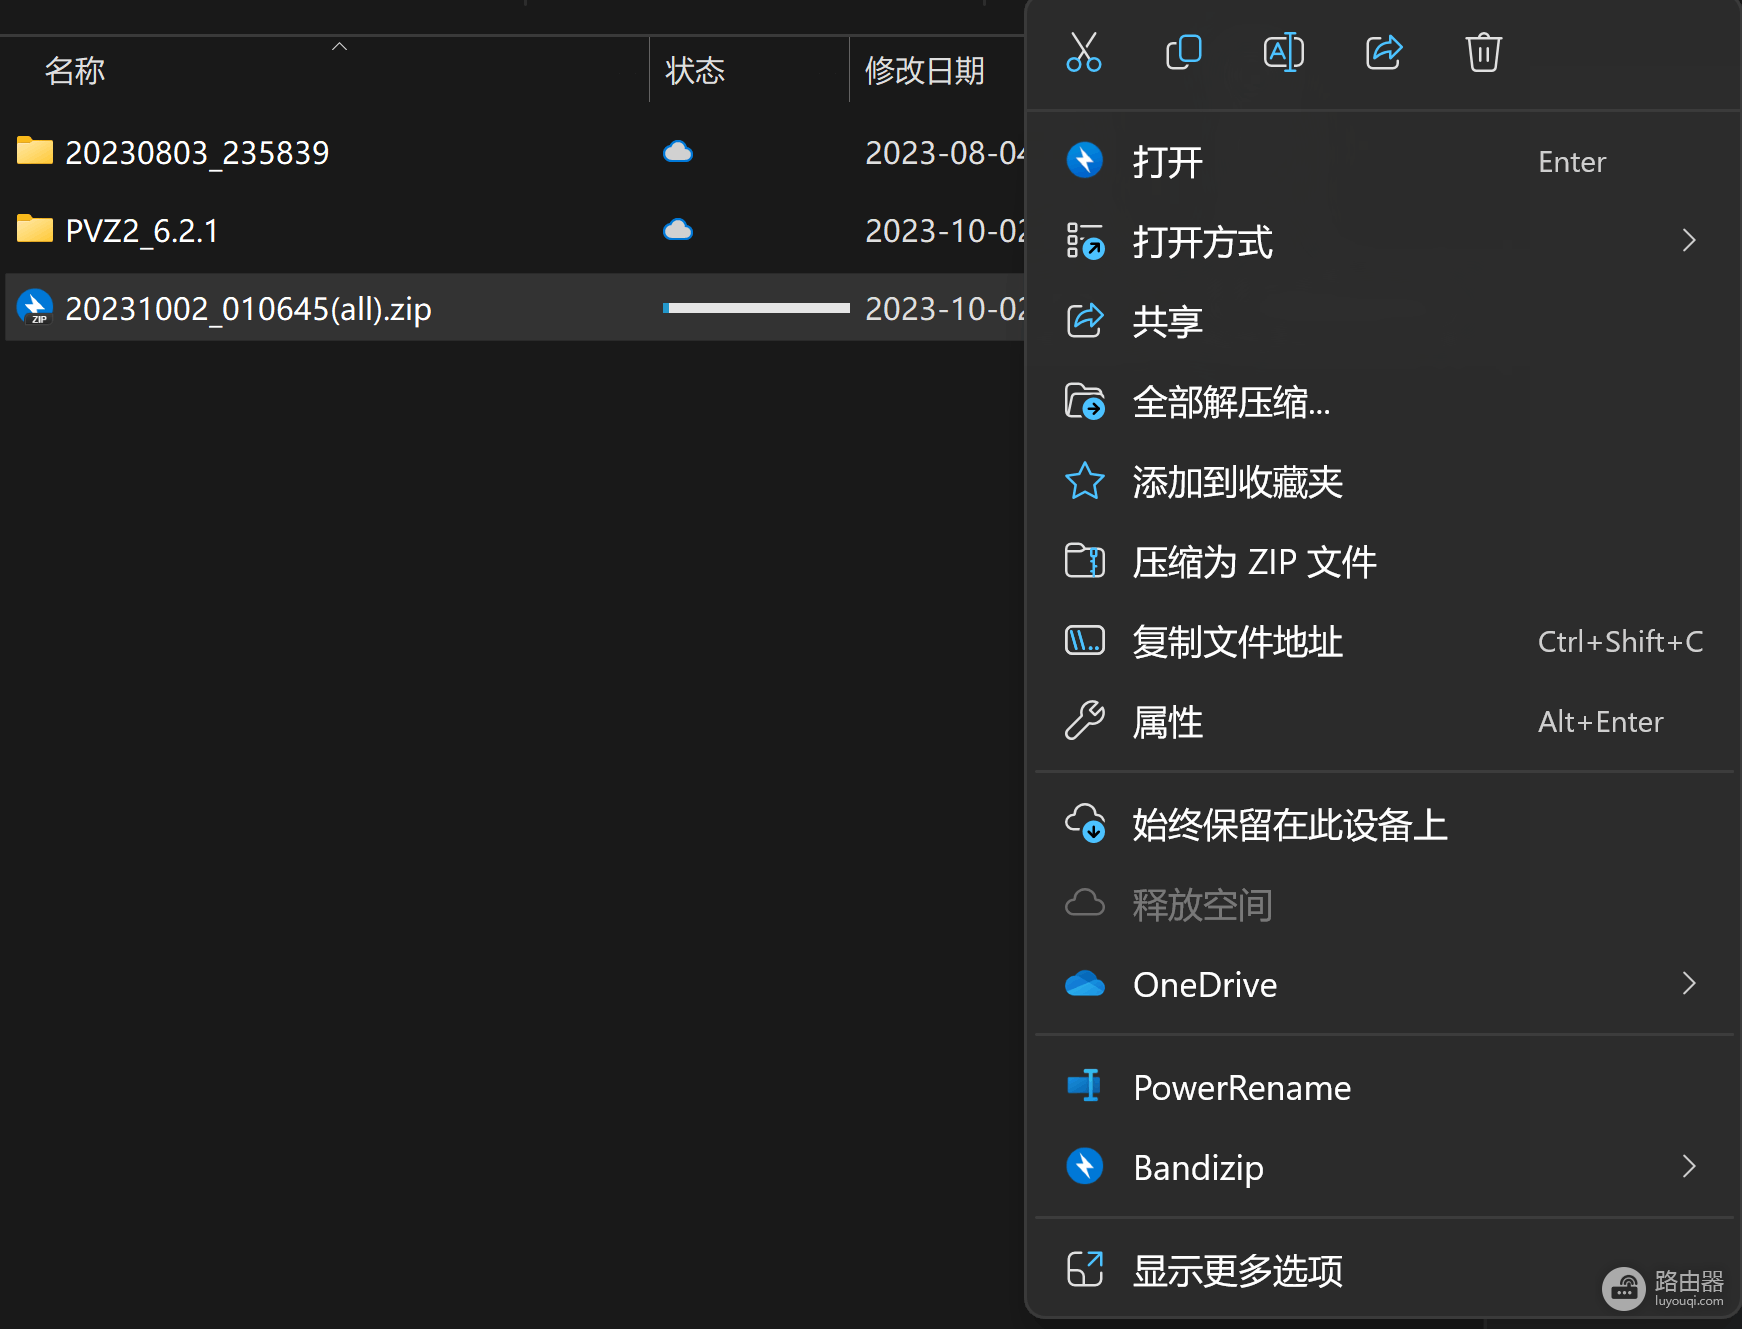Sort by the 状态 column header

click(x=750, y=70)
